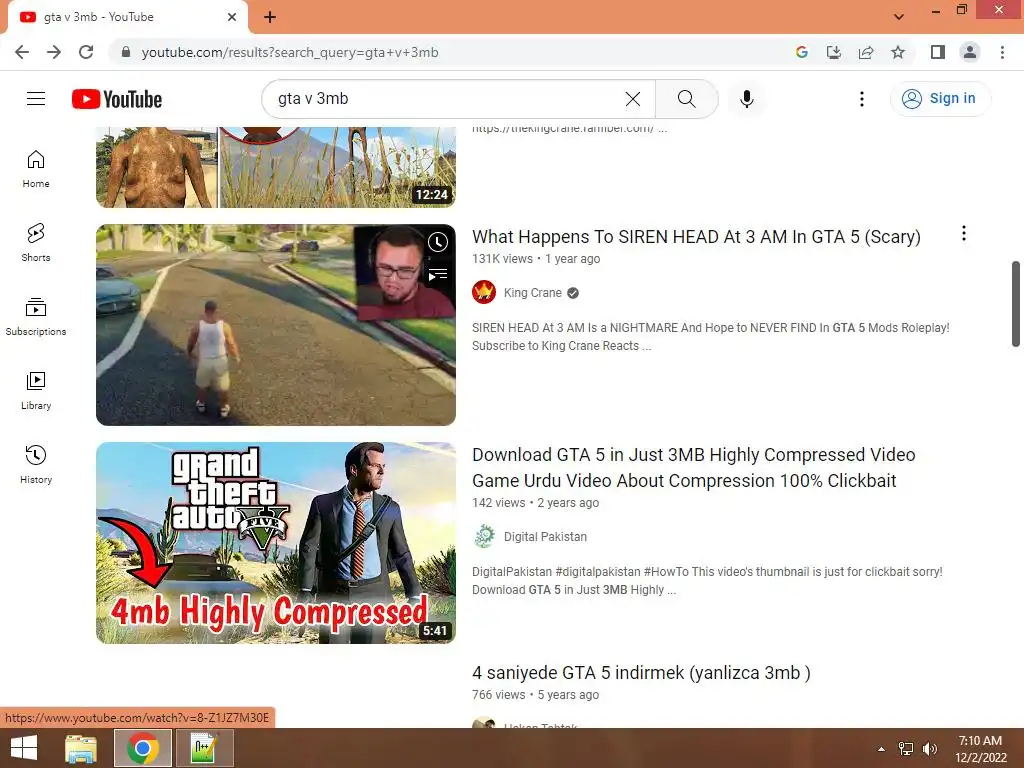1024x768 pixels.
Task: Show hidden system tray icons arrow
Action: (x=881, y=749)
